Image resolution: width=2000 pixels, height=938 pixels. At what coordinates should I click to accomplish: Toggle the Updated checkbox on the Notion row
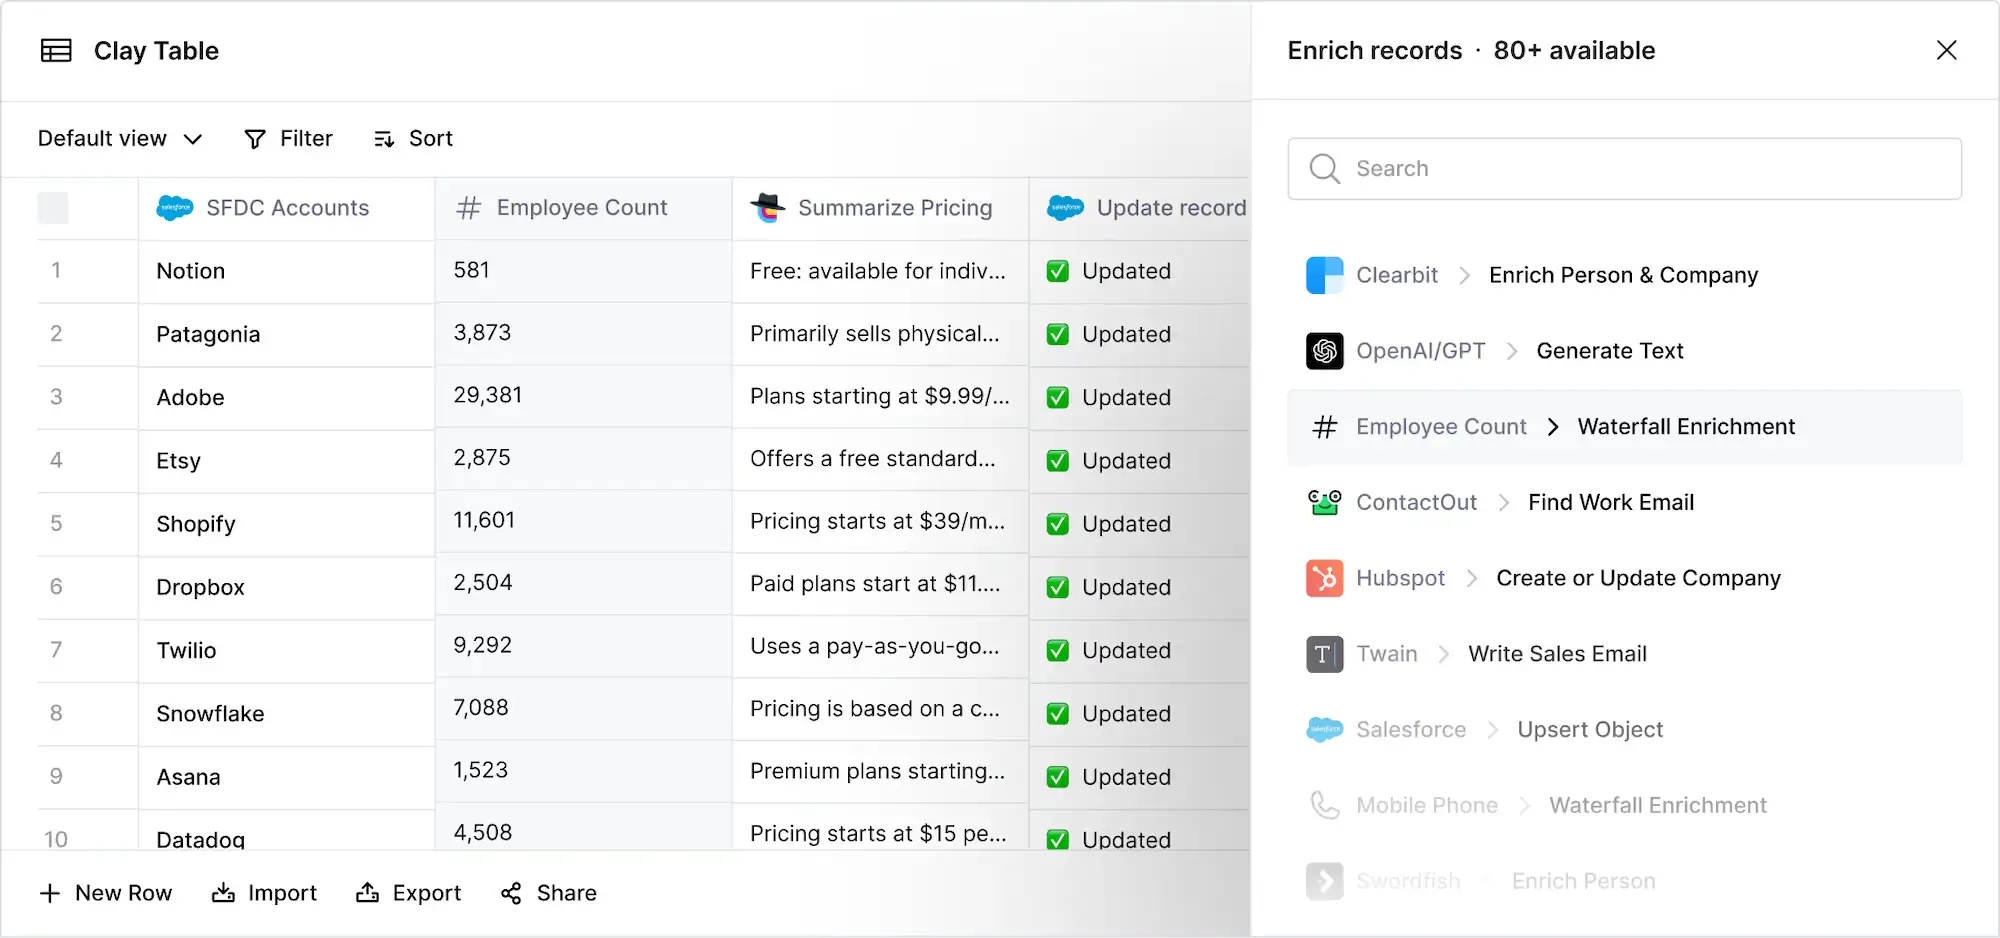1057,271
